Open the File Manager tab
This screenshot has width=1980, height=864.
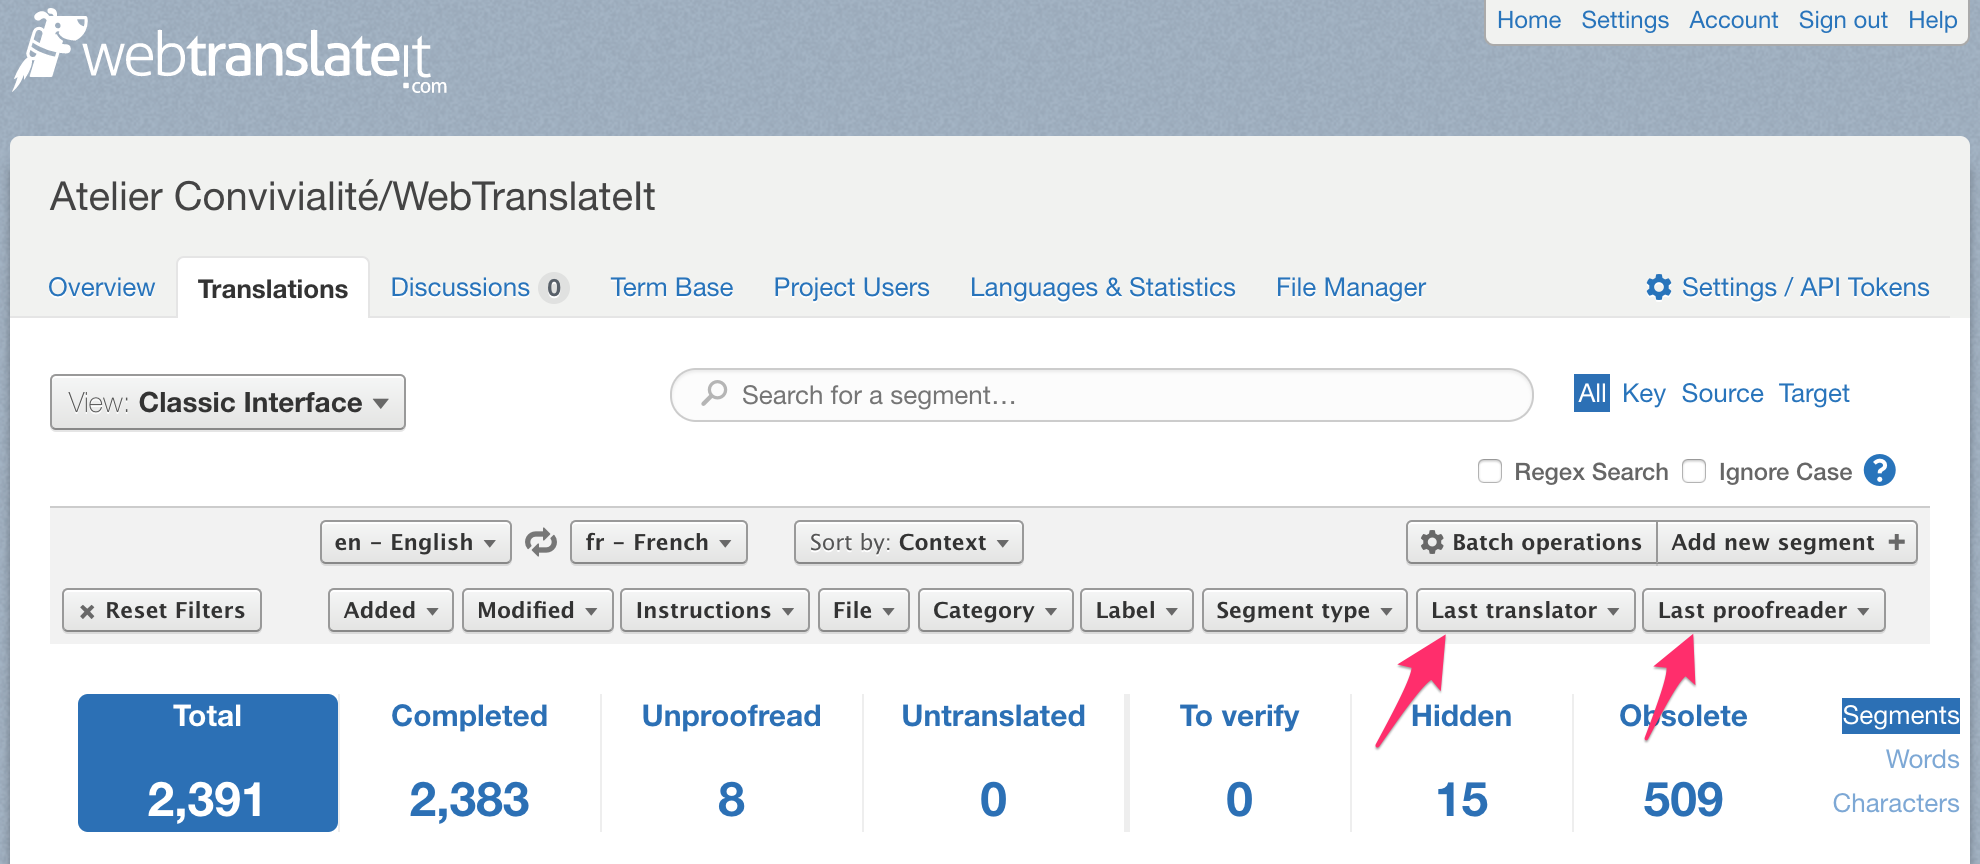click(1351, 287)
